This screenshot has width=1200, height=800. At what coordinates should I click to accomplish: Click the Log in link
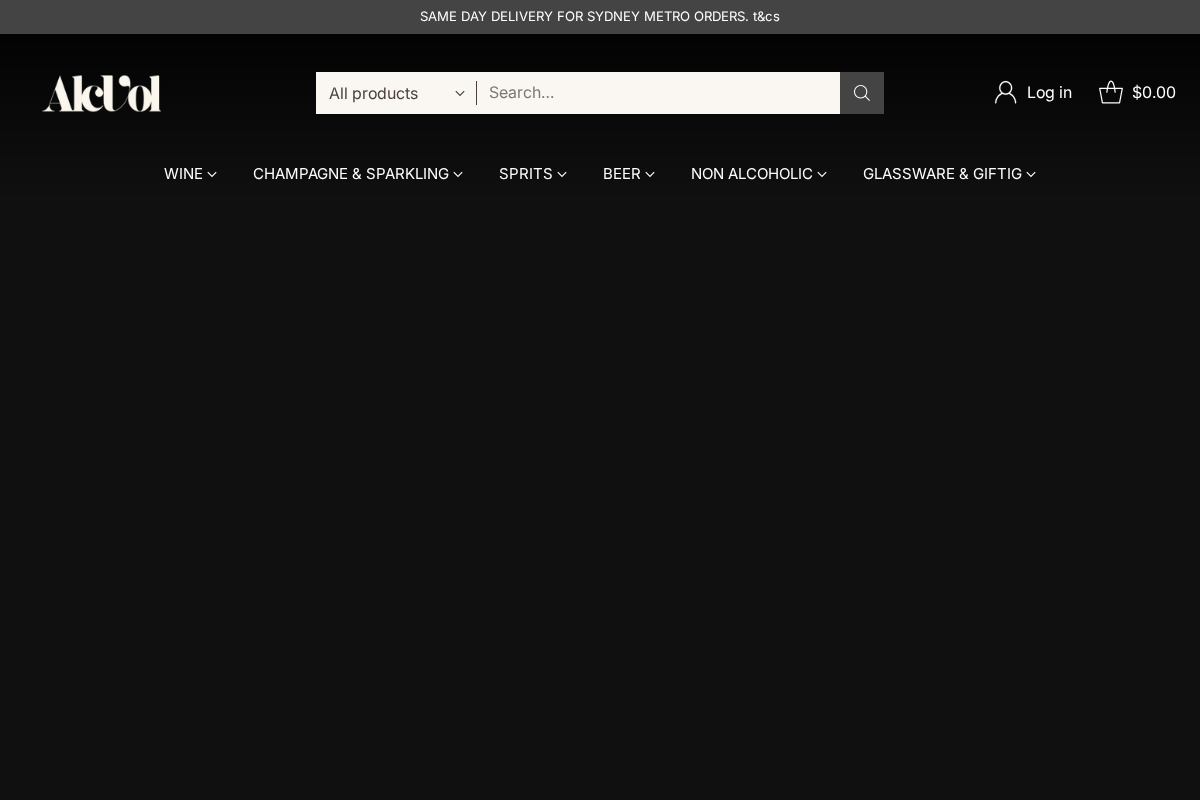[x=1049, y=92]
